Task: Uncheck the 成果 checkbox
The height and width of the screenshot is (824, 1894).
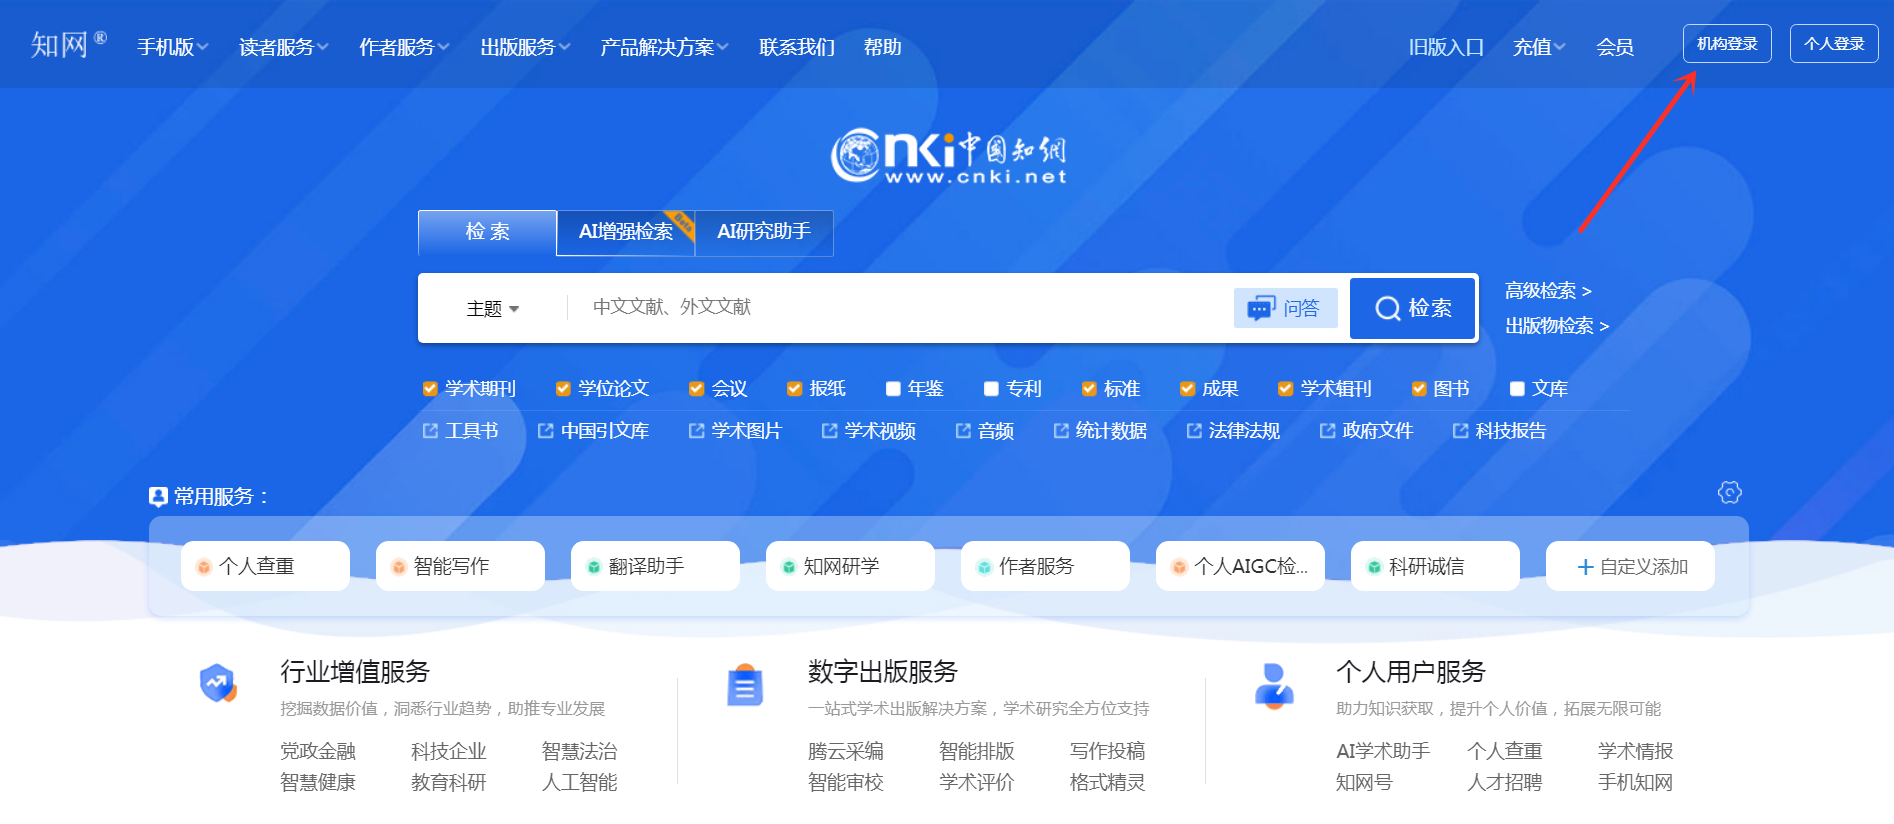Action: coord(1187,389)
